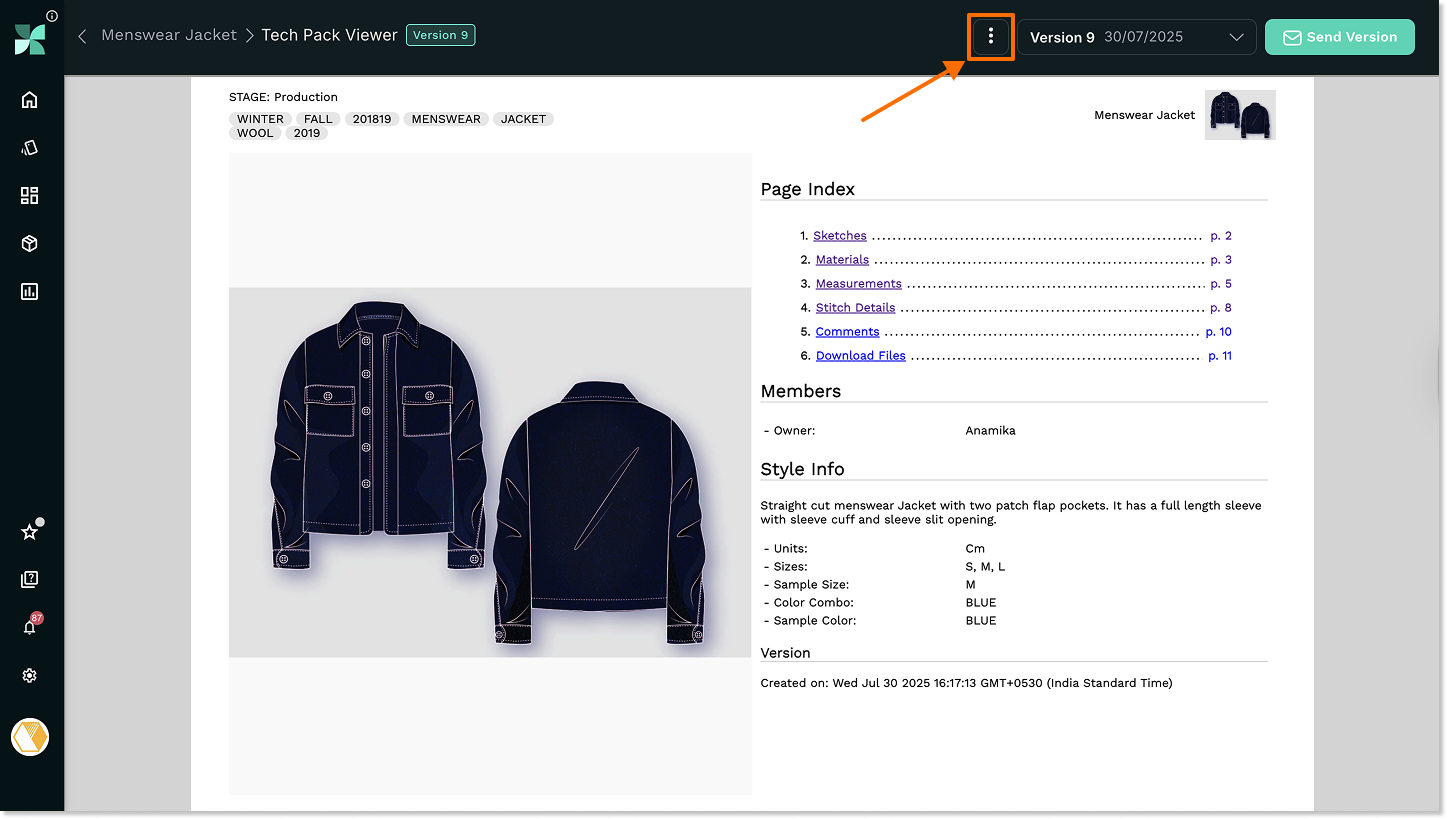Image resolution: width=1447 pixels, height=819 pixels.
Task: Open the help question-mark icon
Action: click(29, 579)
